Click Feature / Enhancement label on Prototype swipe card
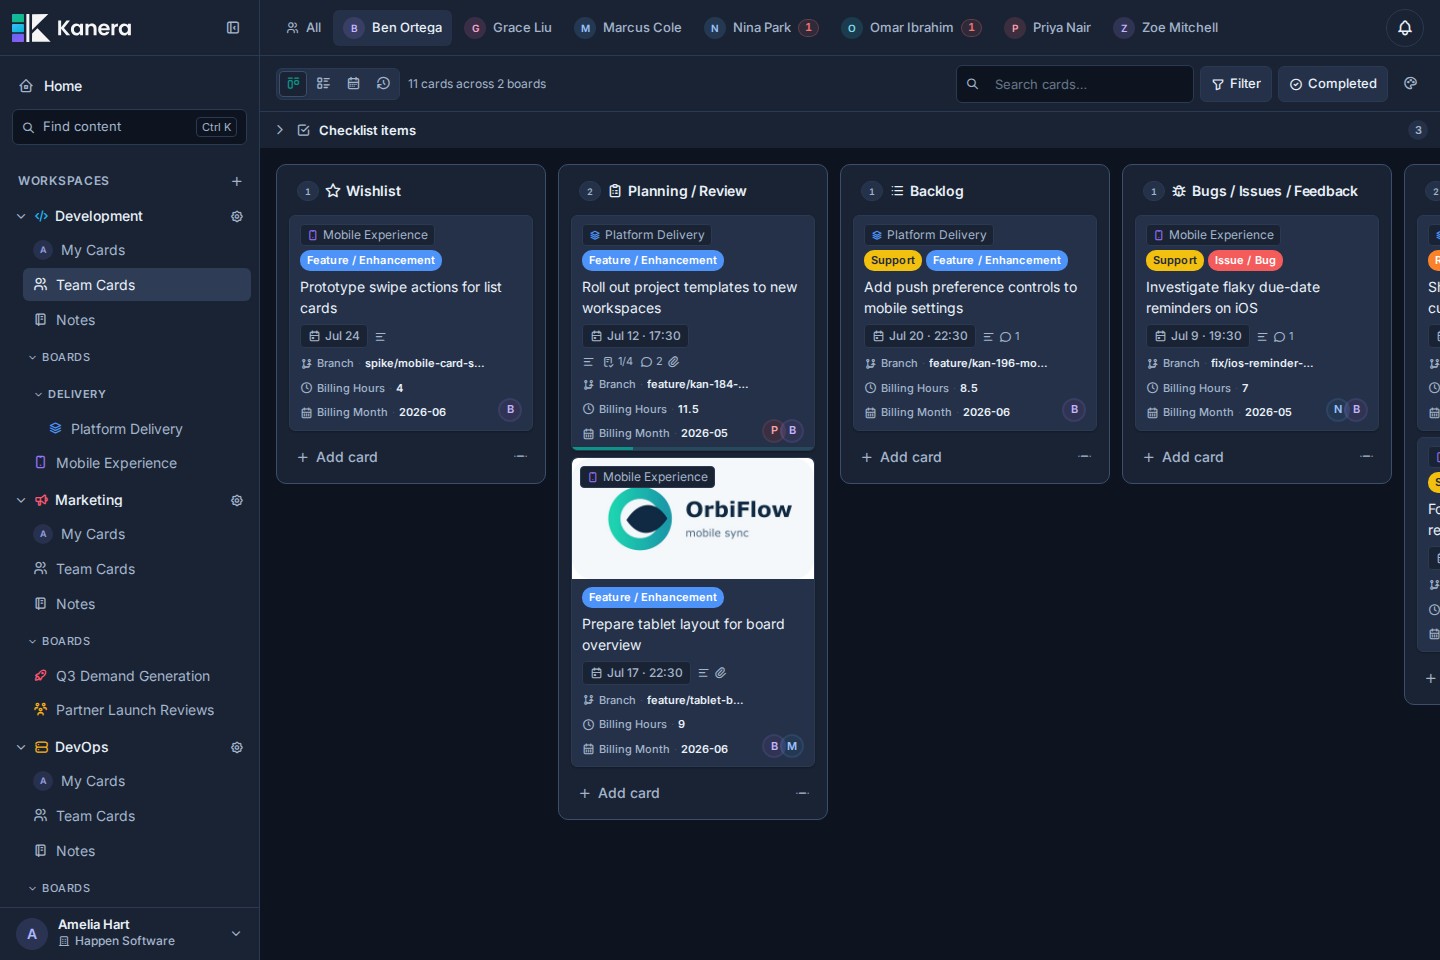This screenshot has width=1440, height=960. 371,260
